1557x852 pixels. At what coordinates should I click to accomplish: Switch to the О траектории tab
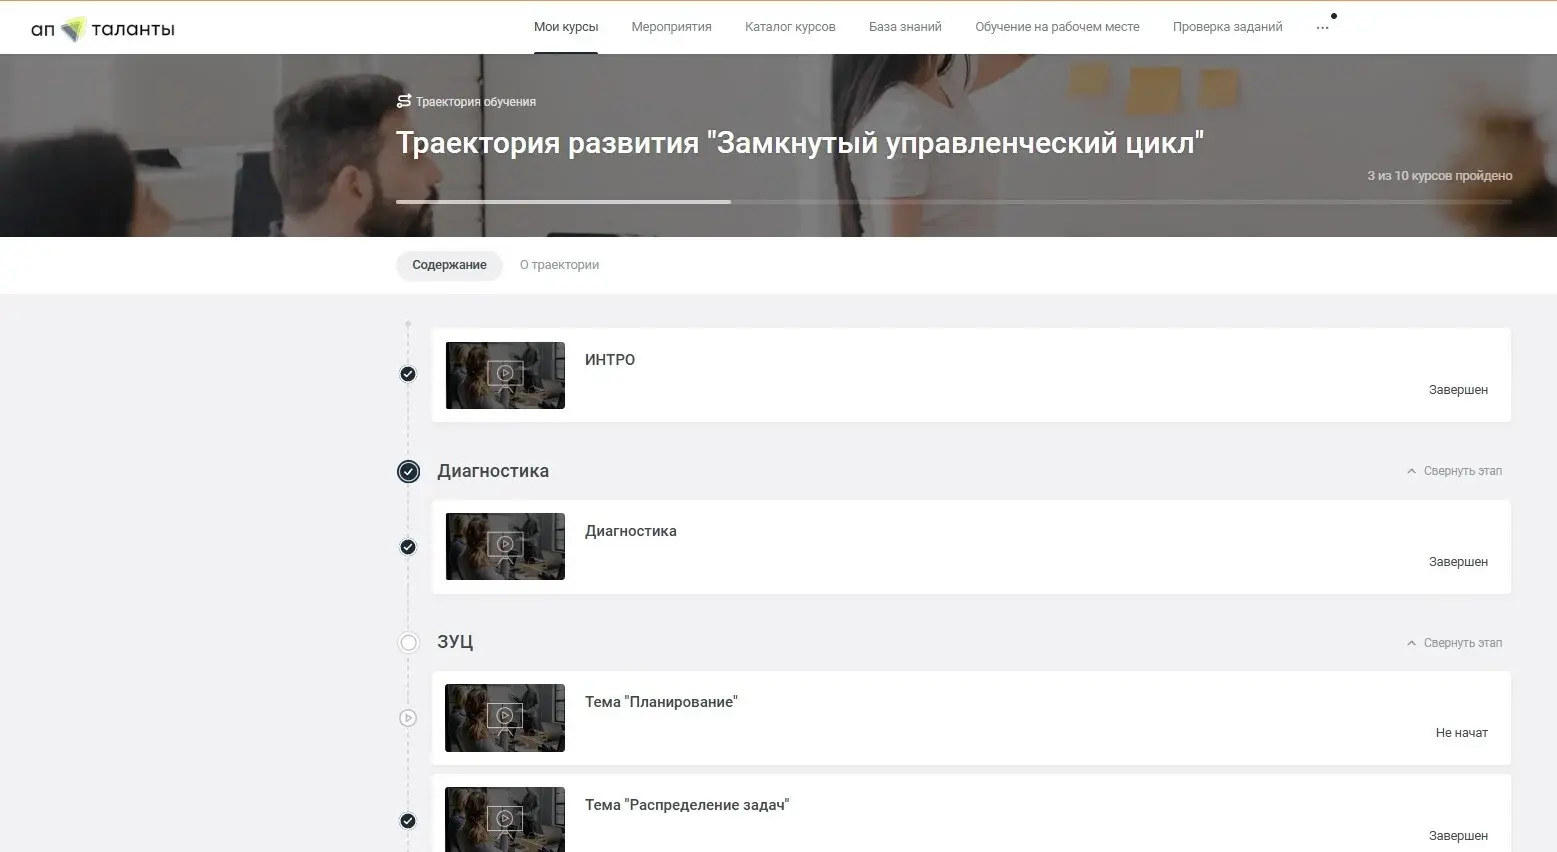point(559,265)
